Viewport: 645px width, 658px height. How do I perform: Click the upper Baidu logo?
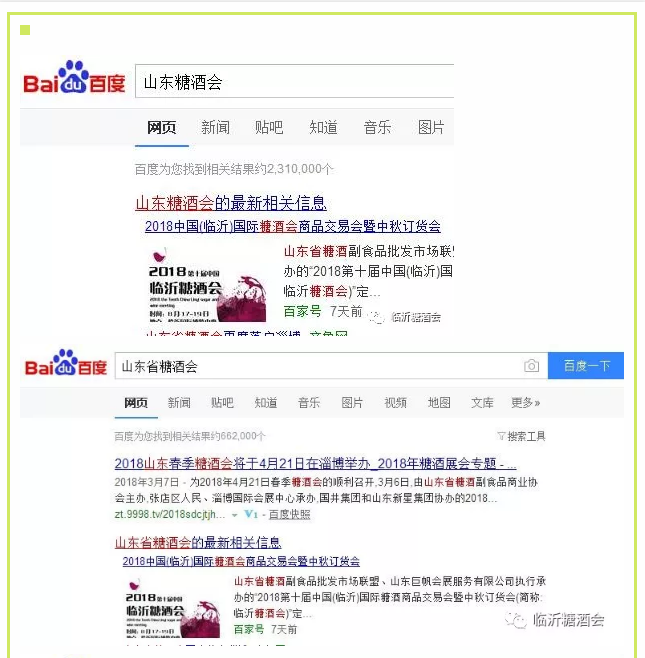74,77
